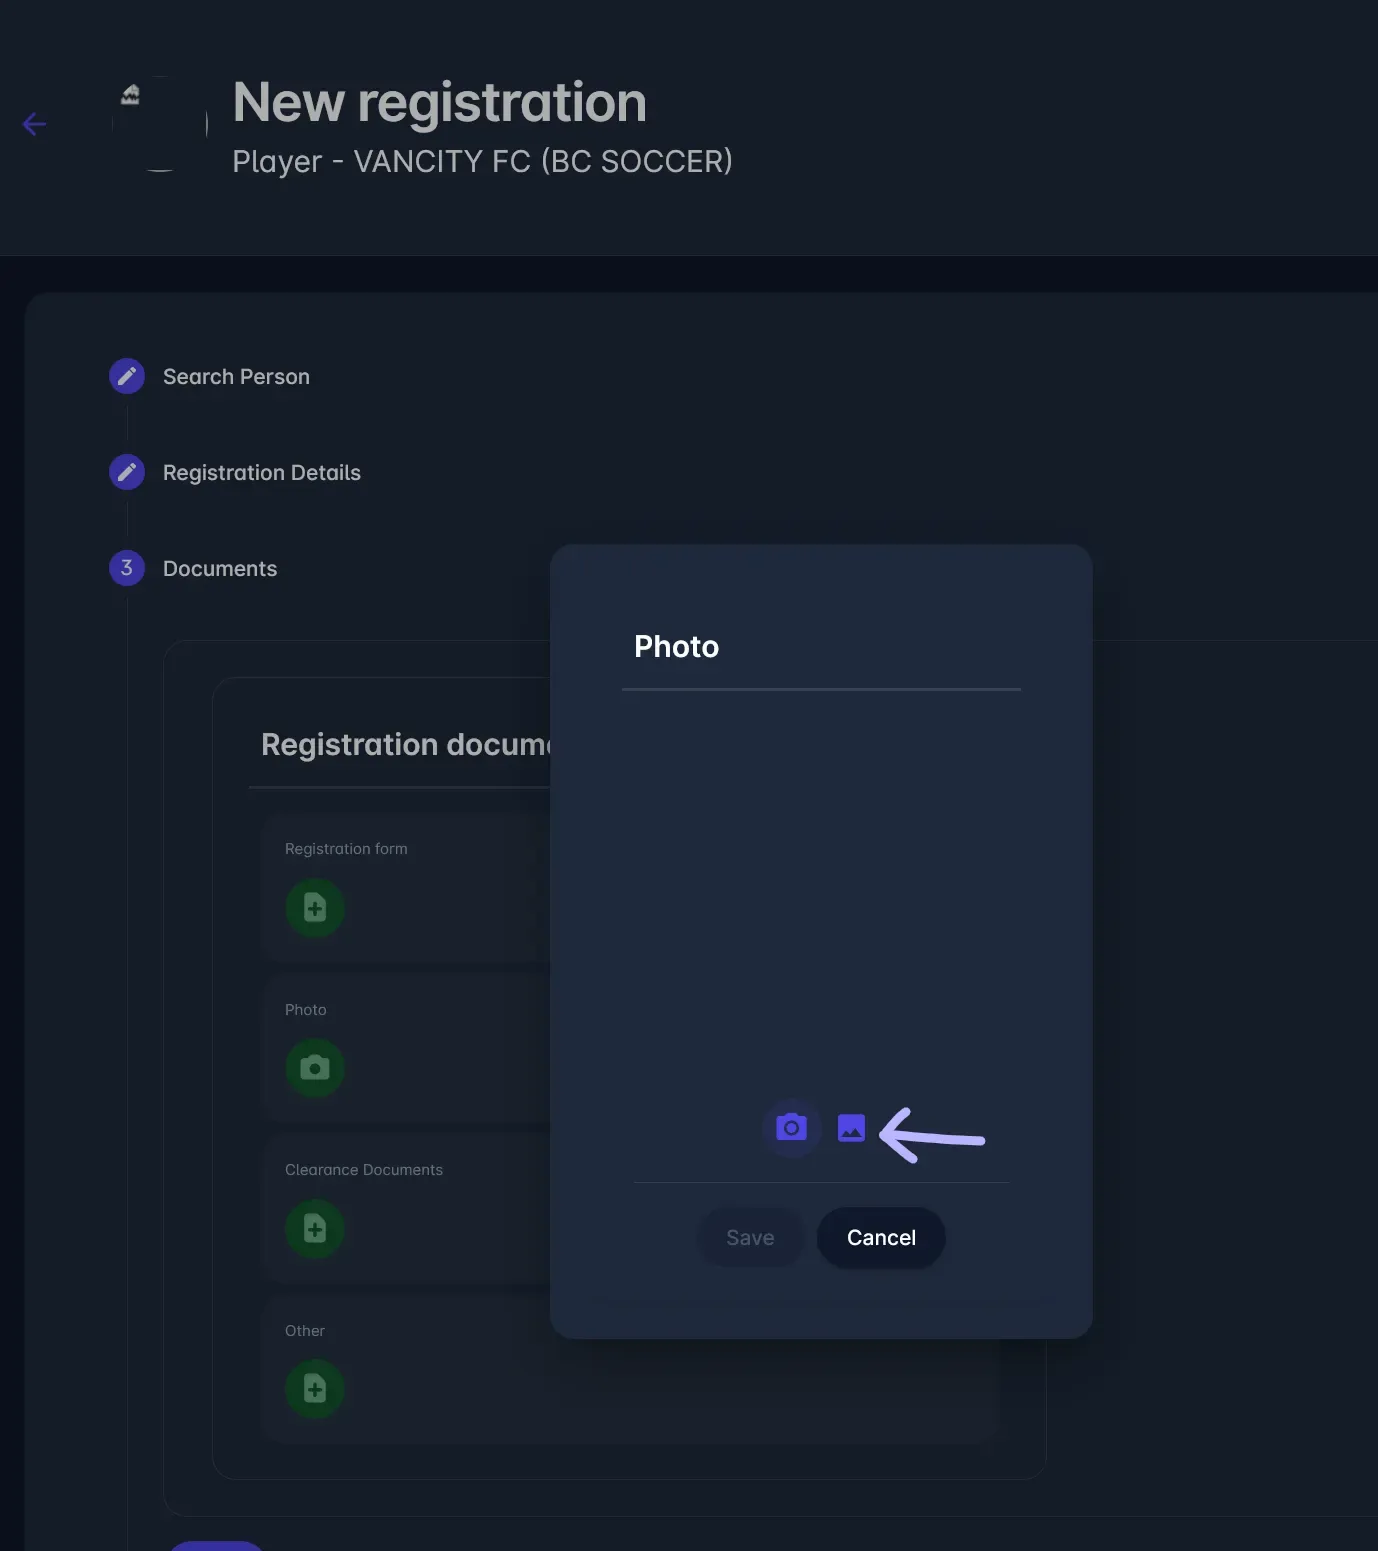Go back using the top-left arrow

pyautogui.click(x=34, y=124)
